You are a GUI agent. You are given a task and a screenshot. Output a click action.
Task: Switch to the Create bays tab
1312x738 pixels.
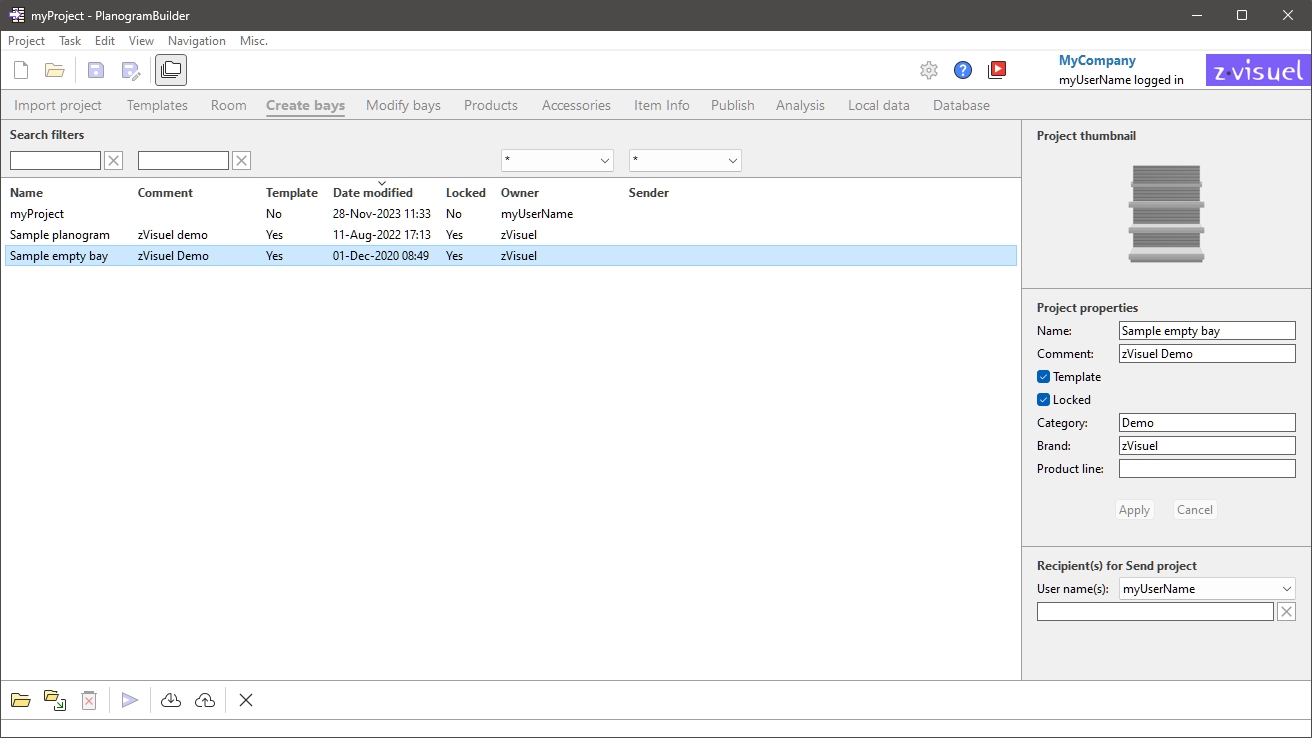pyautogui.click(x=306, y=105)
